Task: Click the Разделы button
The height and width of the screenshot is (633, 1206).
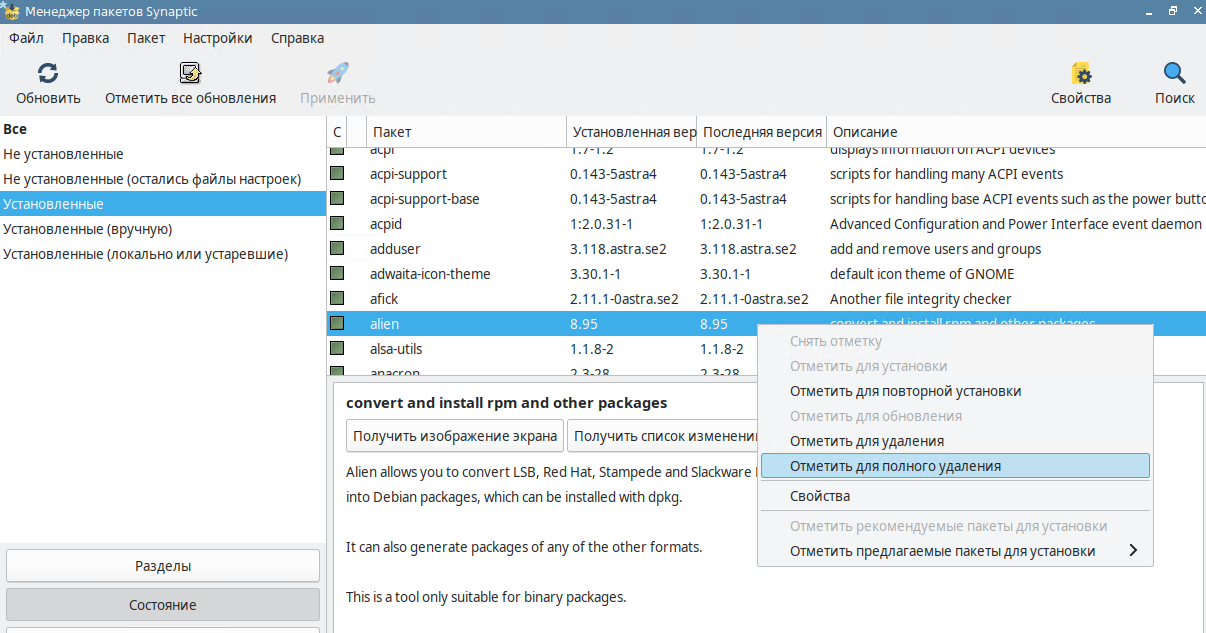Action: tap(163, 566)
